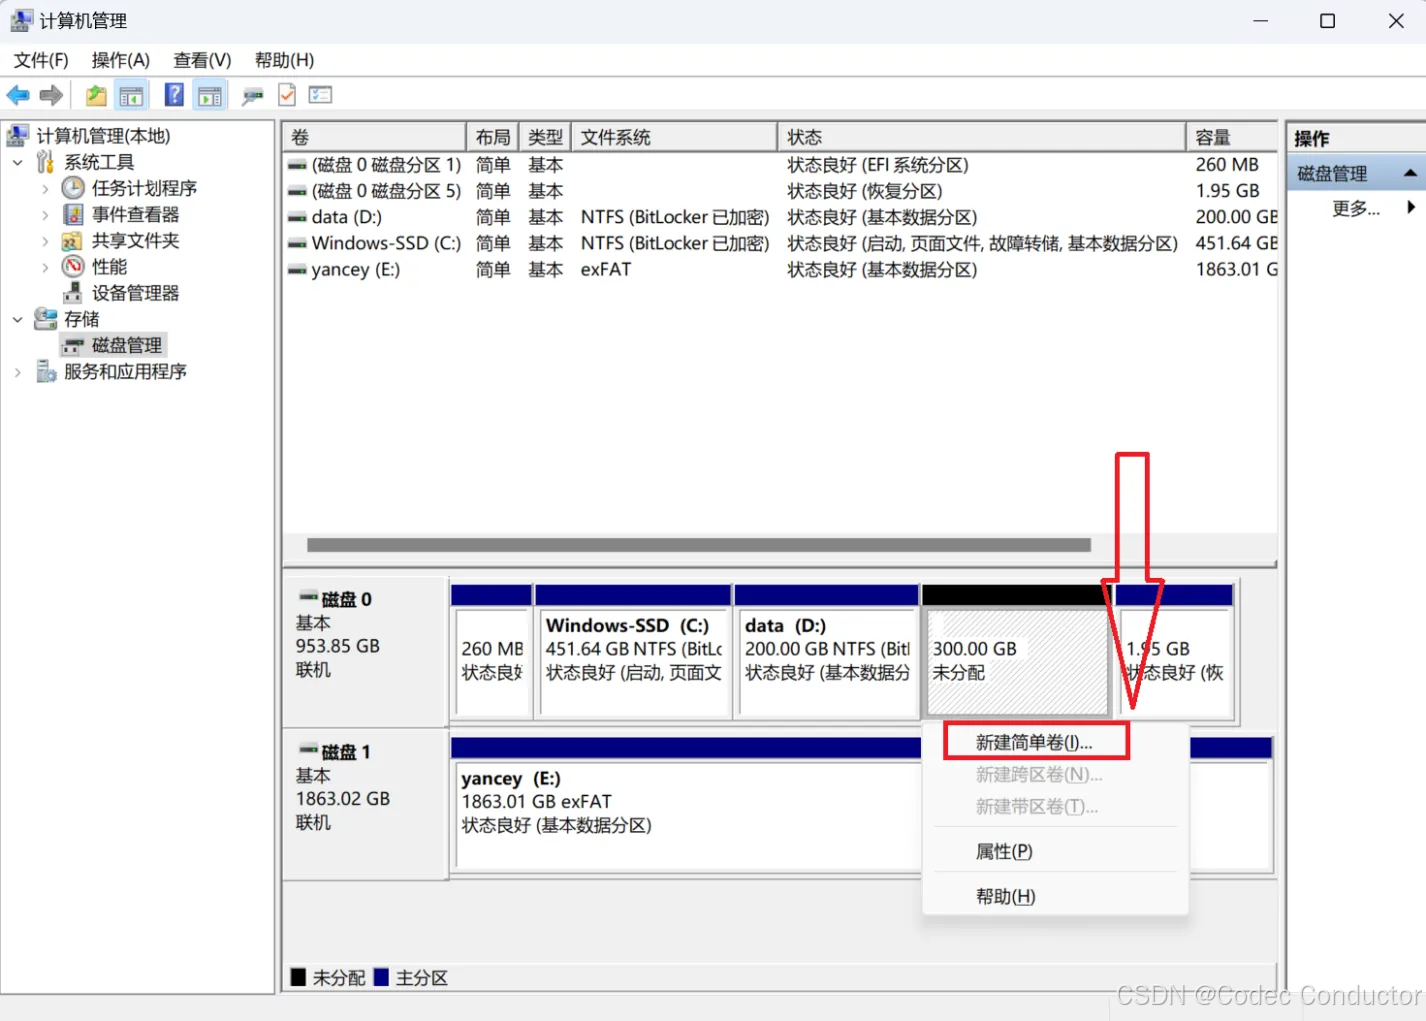Expand the 性能 node
The width and height of the screenshot is (1426, 1021).
(x=45, y=267)
